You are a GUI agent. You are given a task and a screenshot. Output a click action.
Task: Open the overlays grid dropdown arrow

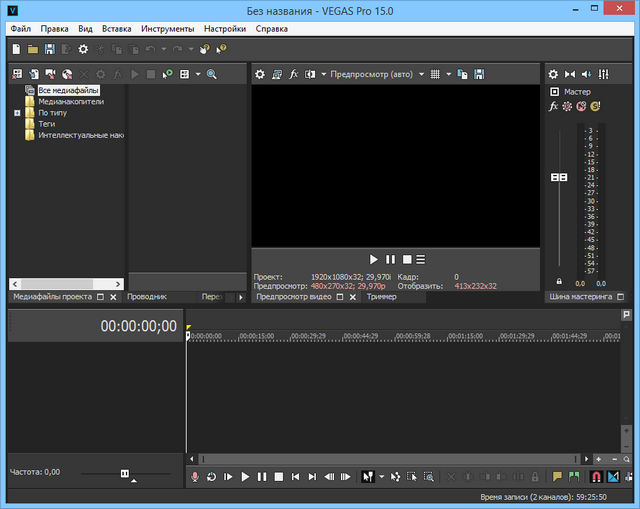449,74
